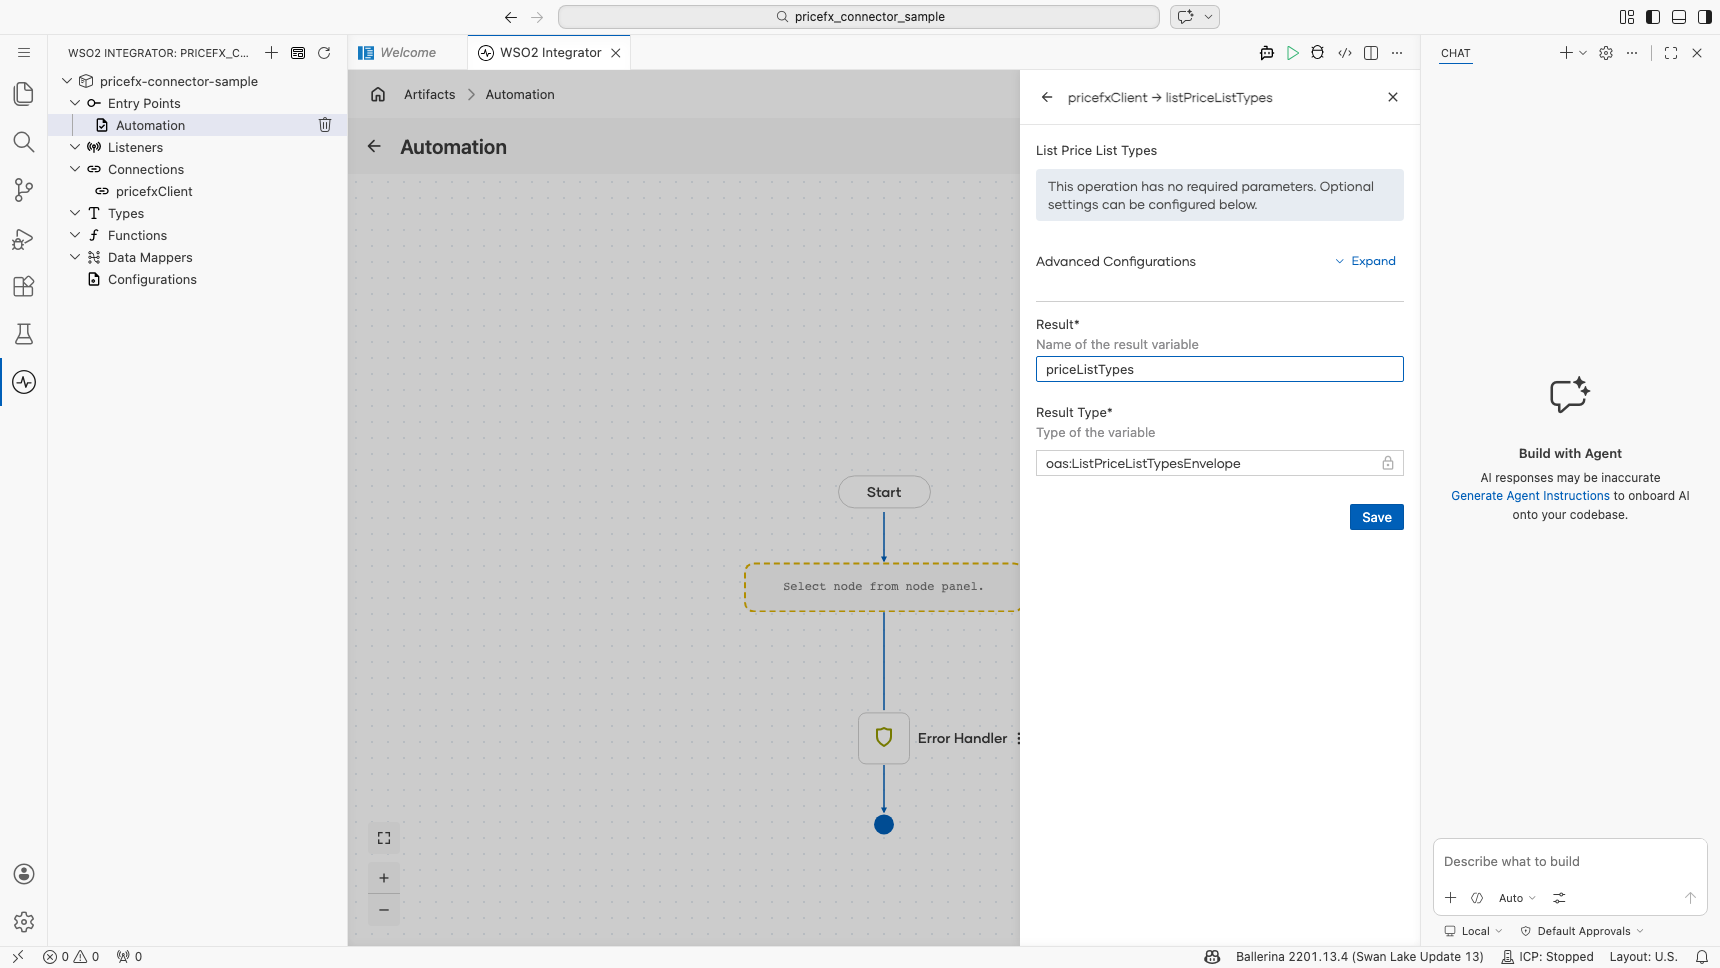
Task: Open the Search view in activity bar
Action: coord(24,142)
